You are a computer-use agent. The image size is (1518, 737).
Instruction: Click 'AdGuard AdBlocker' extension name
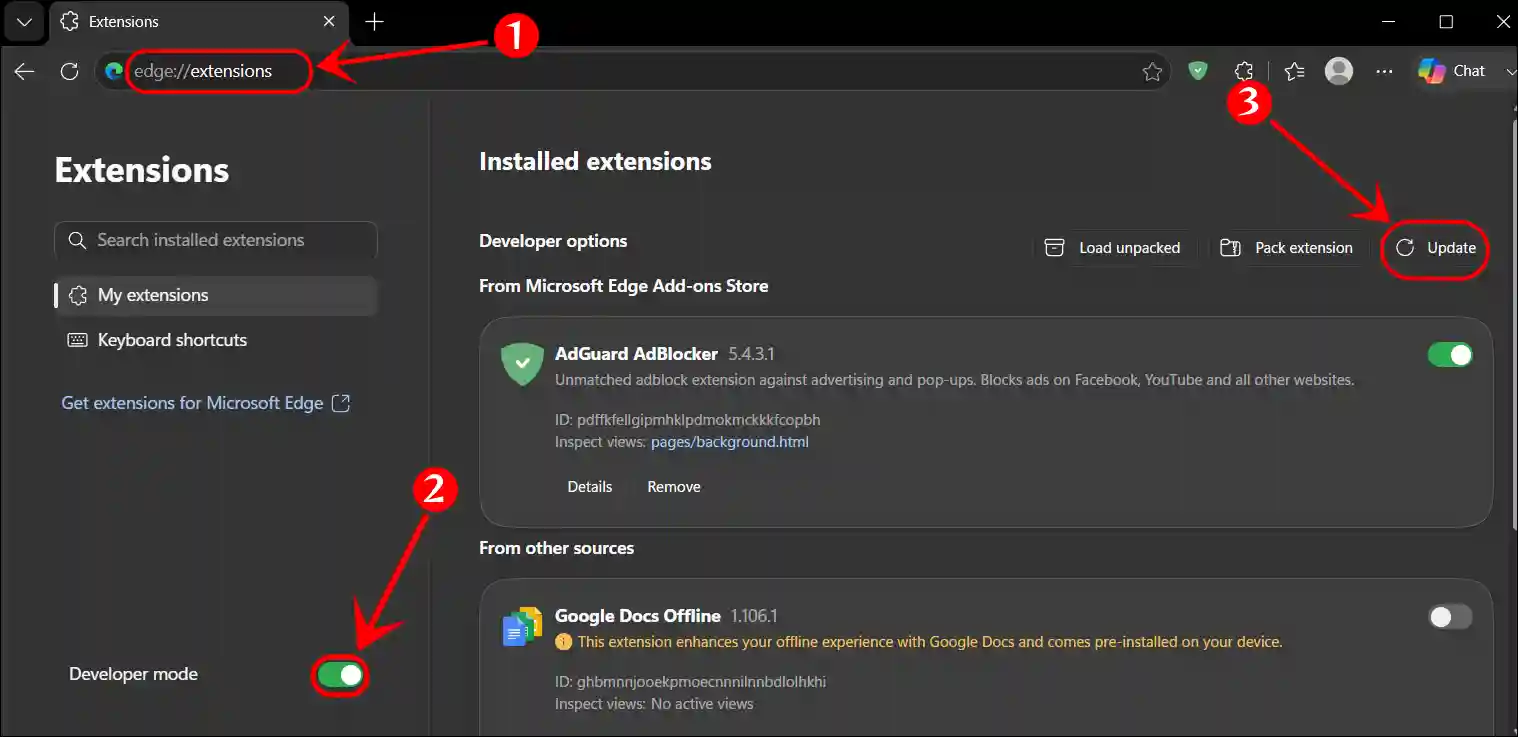pos(636,354)
